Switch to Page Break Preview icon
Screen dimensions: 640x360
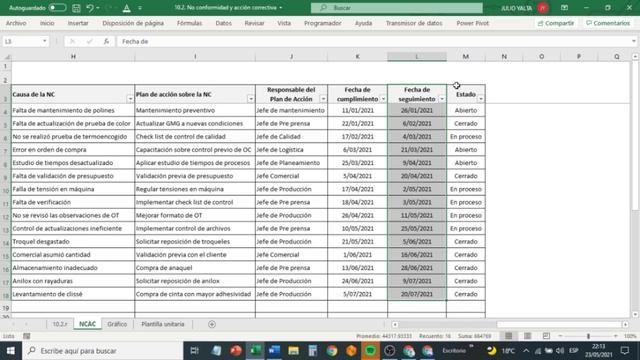click(x=546, y=336)
